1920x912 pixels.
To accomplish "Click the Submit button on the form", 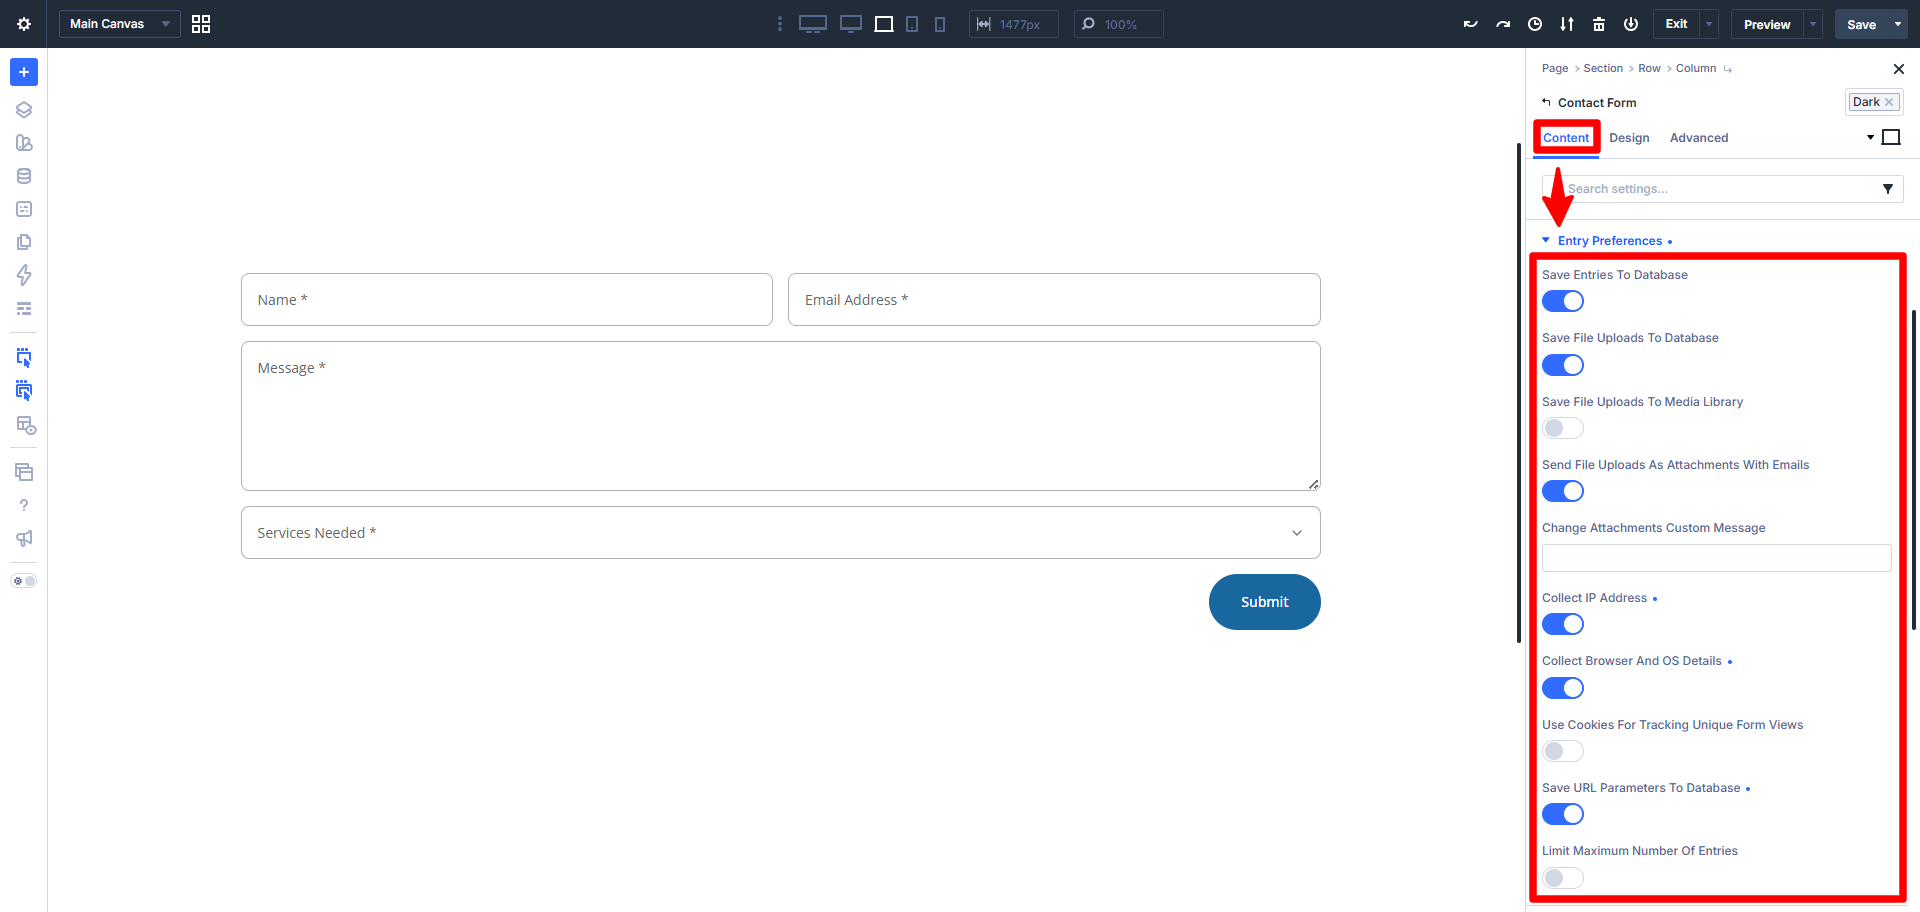I will [x=1265, y=602].
